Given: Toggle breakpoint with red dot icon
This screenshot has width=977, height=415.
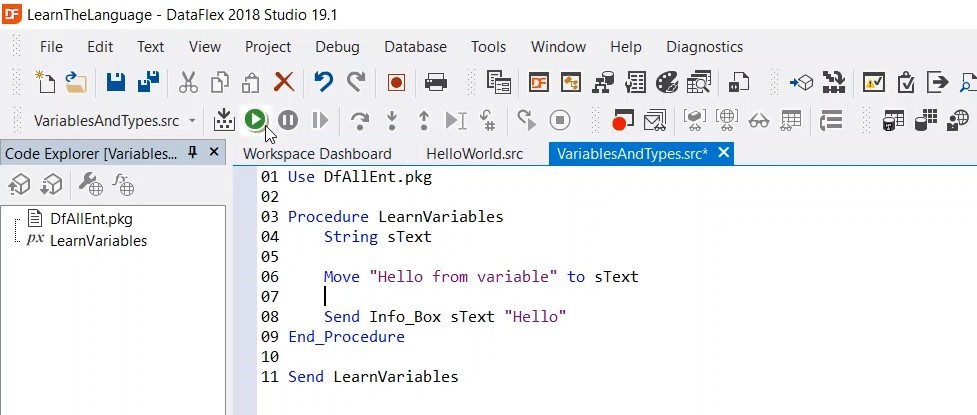Looking at the screenshot, I should point(622,121).
